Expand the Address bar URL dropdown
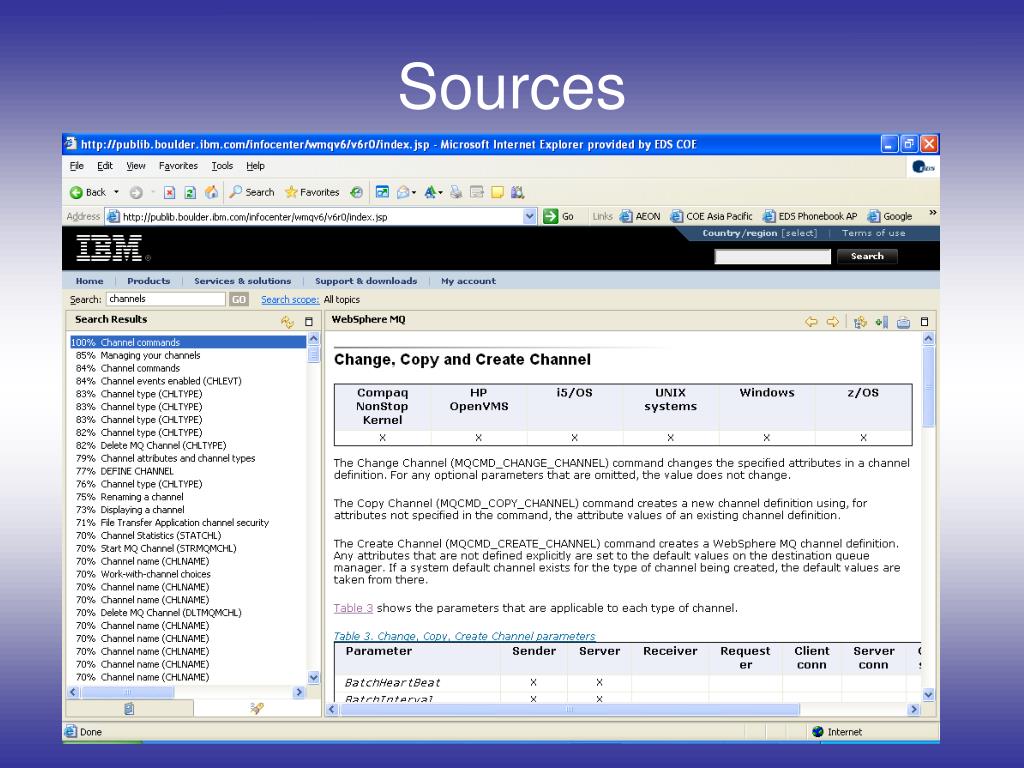The height and width of the screenshot is (768, 1024). coord(530,216)
